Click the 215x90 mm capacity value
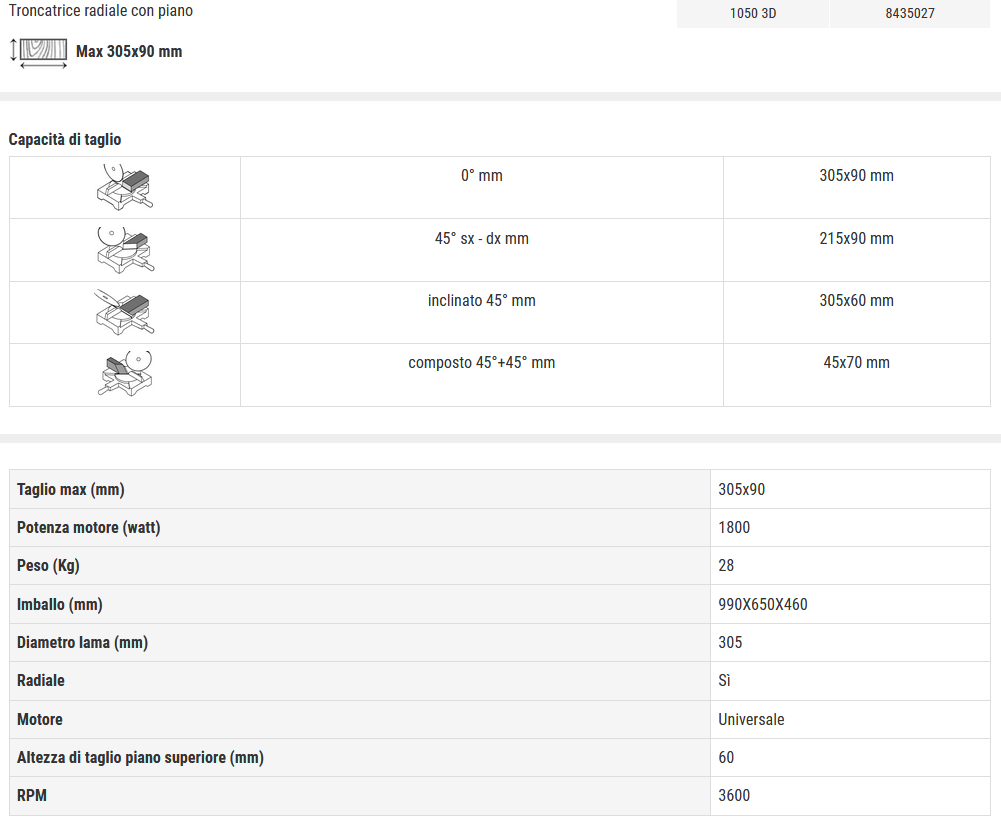 point(856,239)
